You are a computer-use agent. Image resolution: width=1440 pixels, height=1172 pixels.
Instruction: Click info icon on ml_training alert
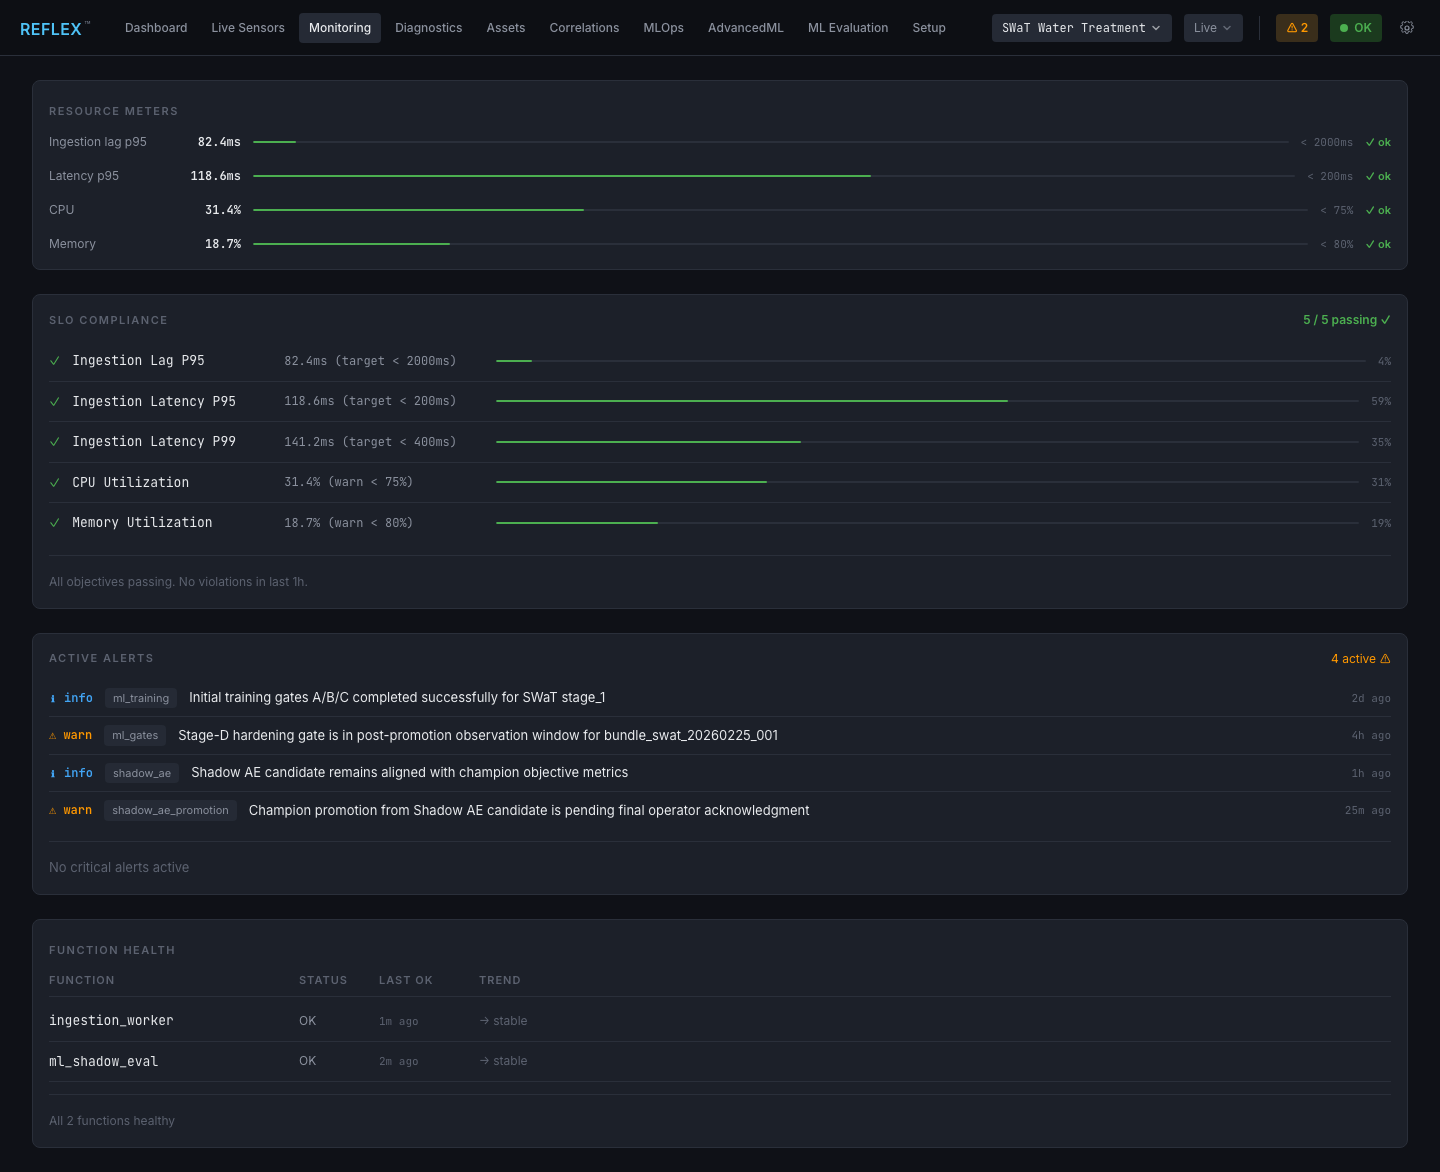click(x=53, y=699)
